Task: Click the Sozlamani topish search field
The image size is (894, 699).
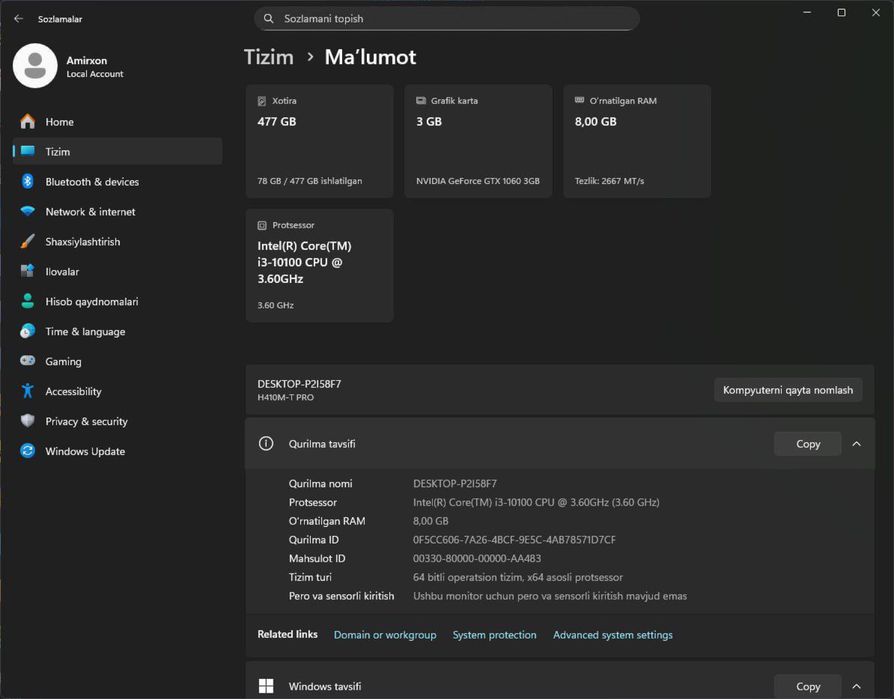Action: click(x=446, y=18)
